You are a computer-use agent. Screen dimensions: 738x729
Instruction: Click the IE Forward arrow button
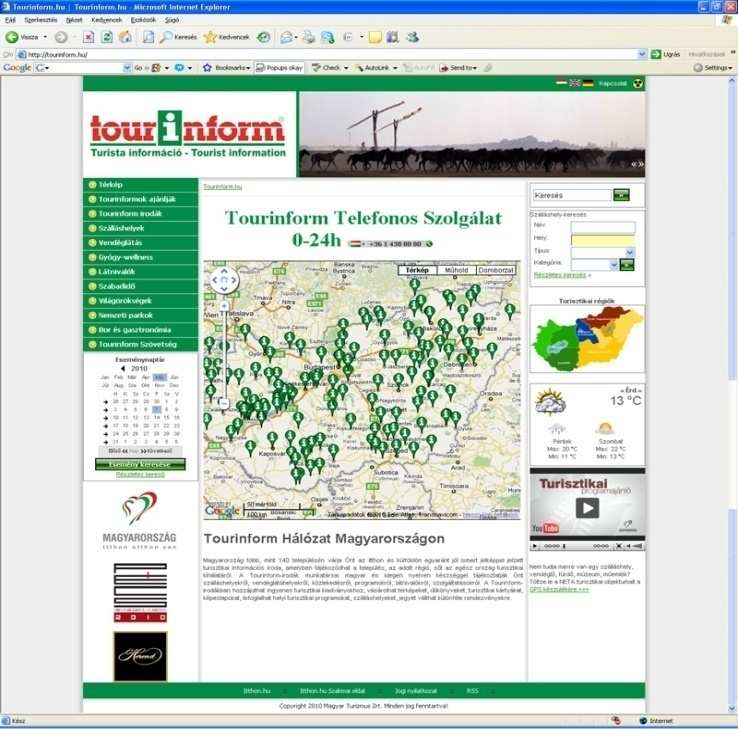[61, 37]
